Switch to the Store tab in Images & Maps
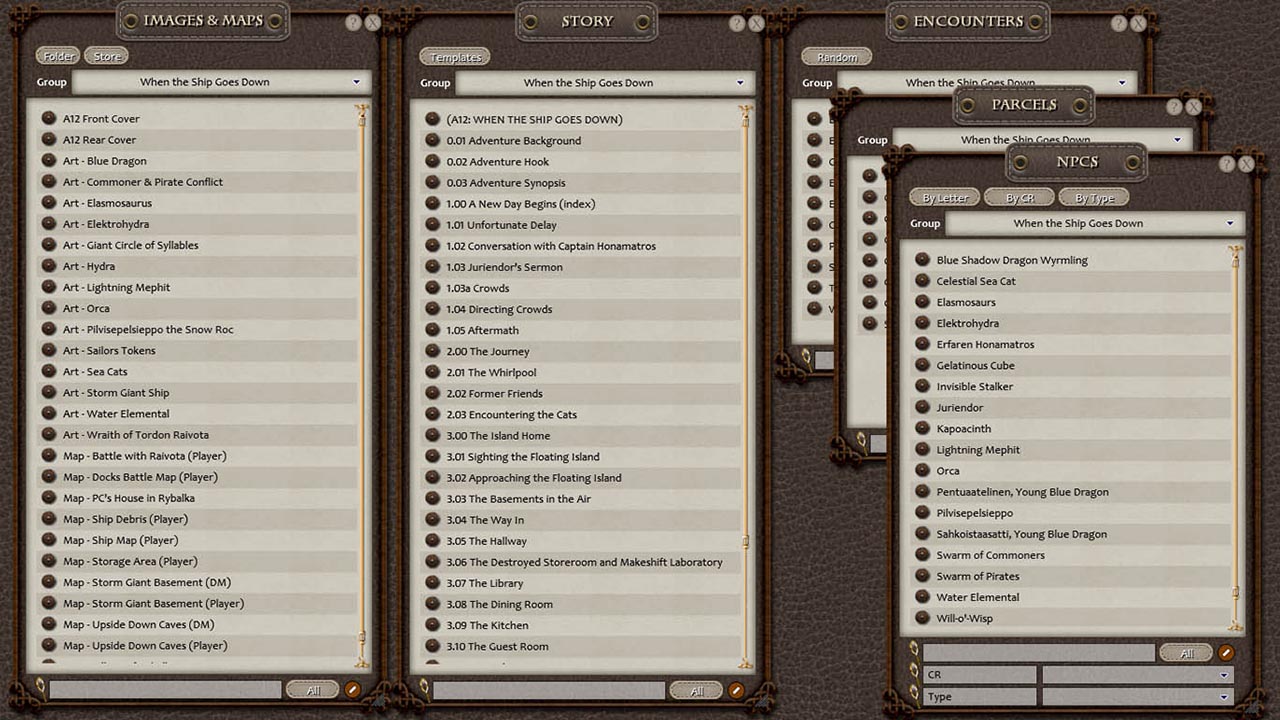Screen dimensions: 1280x720 point(106,55)
